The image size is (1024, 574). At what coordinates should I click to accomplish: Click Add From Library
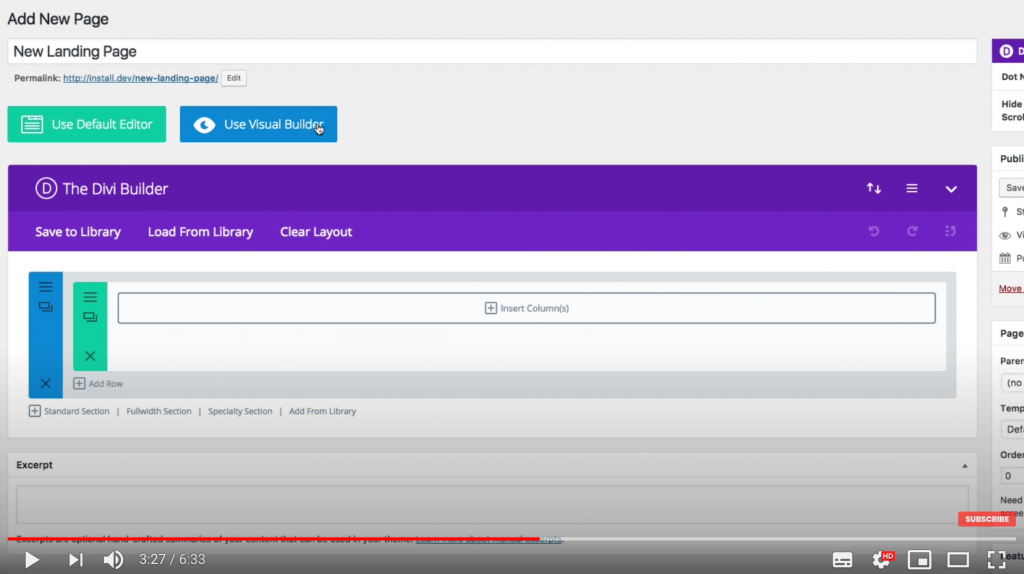pos(323,411)
